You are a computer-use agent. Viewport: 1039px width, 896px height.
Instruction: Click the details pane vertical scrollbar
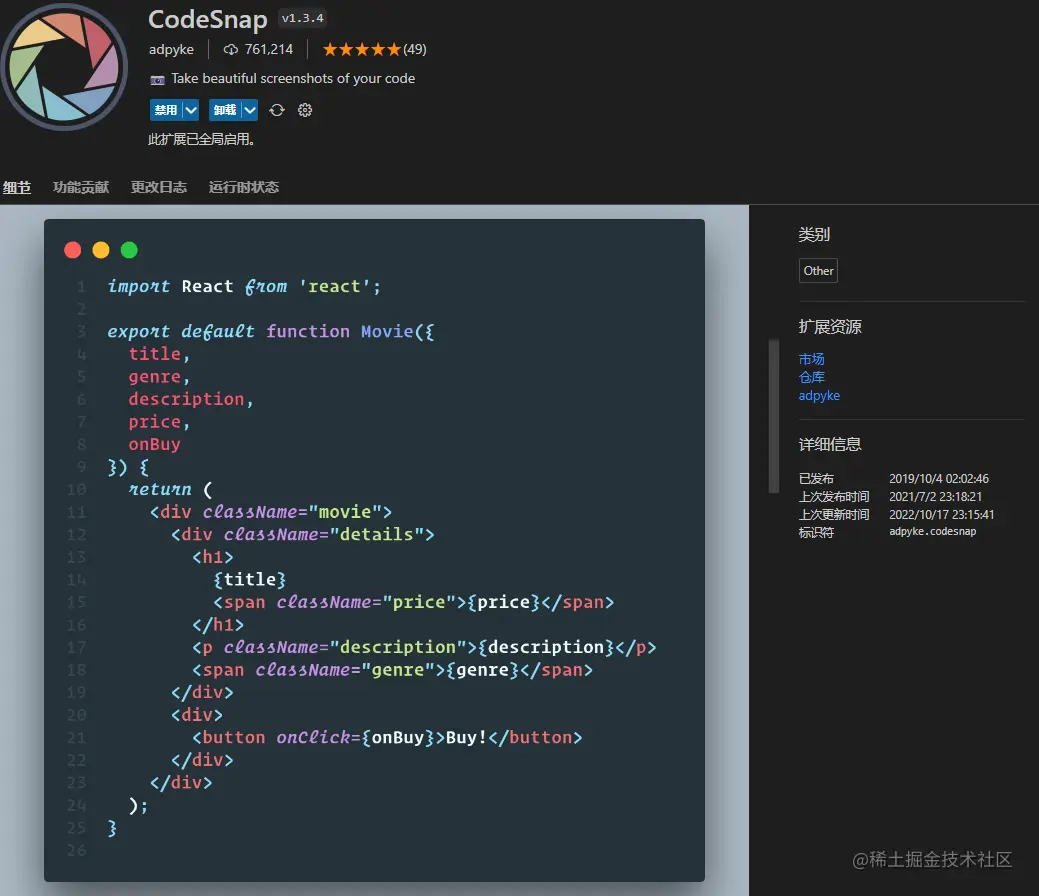pyautogui.click(x=773, y=416)
